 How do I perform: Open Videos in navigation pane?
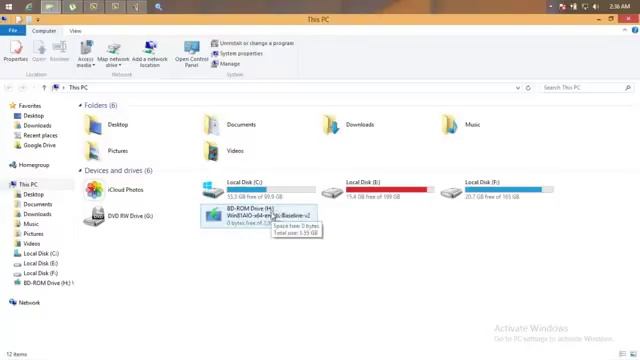(x=31, y=244)
